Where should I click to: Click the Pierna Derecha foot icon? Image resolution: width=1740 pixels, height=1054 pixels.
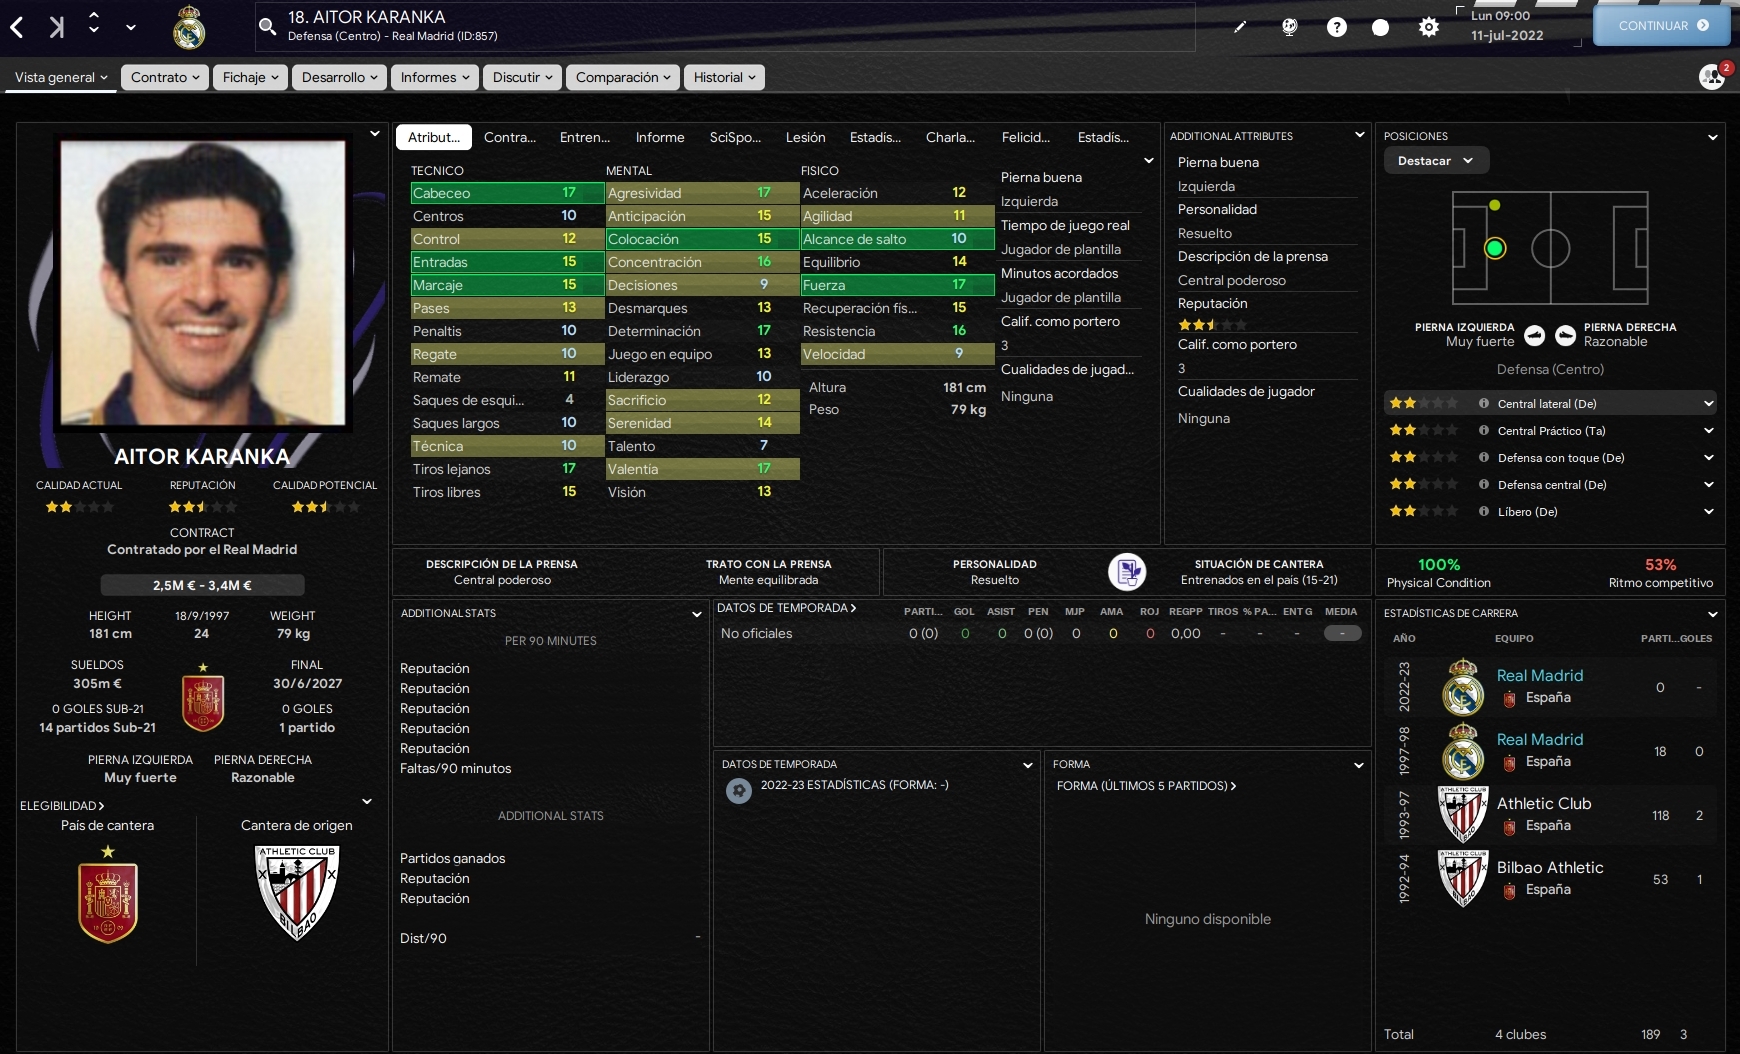[1566, 336]
